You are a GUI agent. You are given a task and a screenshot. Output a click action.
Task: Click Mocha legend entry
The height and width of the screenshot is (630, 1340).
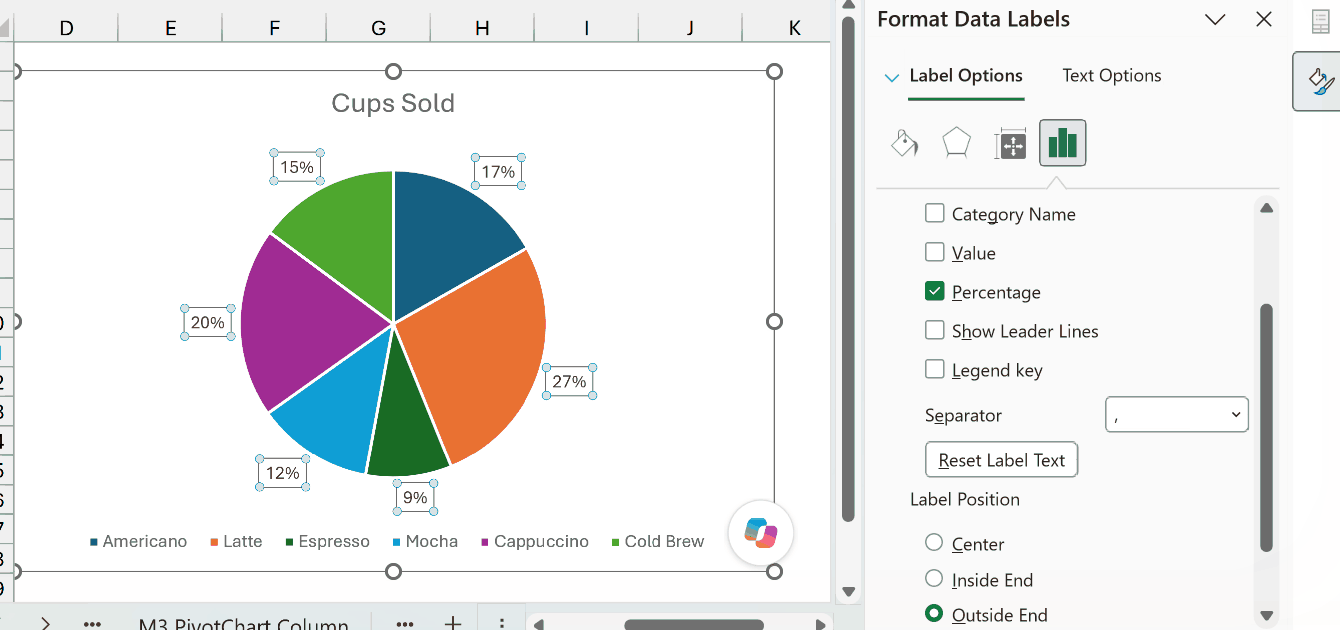point(425,541)
